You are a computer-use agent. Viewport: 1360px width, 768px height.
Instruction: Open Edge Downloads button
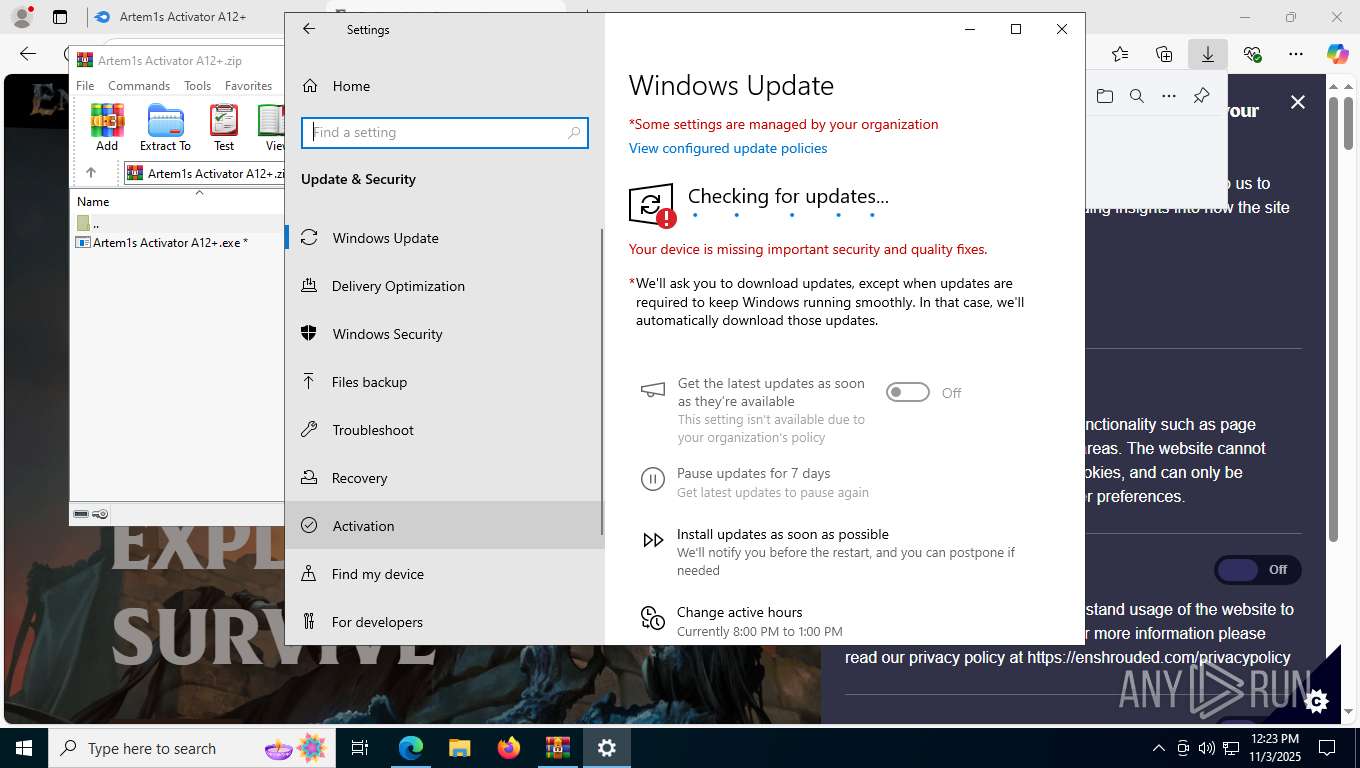click(1208, 54)
